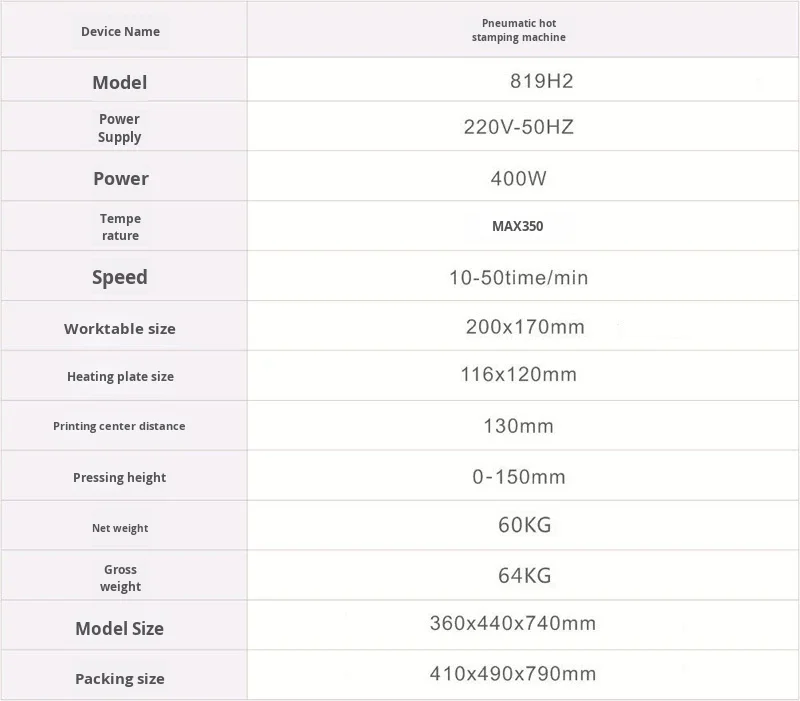Select the 116x120mm value
Screen dimensions: 800x701
click(x=518, y=374)
